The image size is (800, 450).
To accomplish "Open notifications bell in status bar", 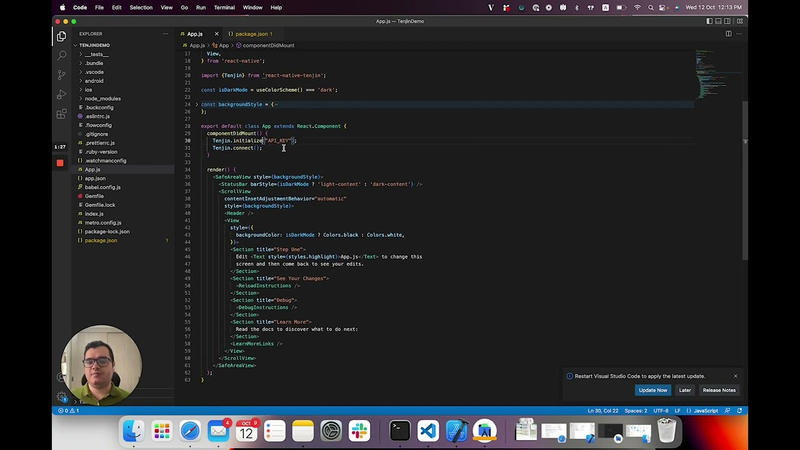I will (740, 411).
